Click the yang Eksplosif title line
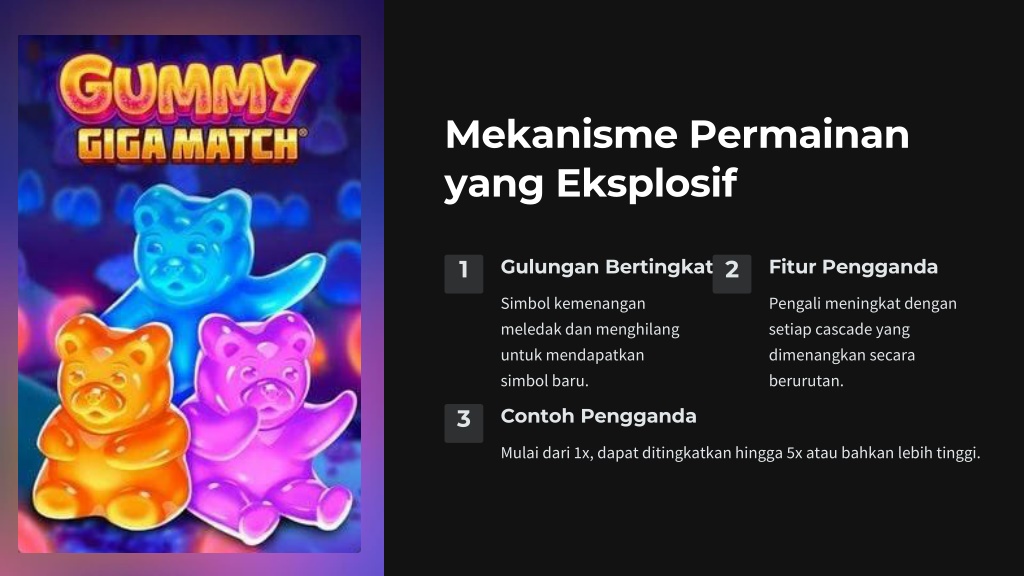This screenshot has height=576, width=1024. pyautogui.click(x=591, y=184)
